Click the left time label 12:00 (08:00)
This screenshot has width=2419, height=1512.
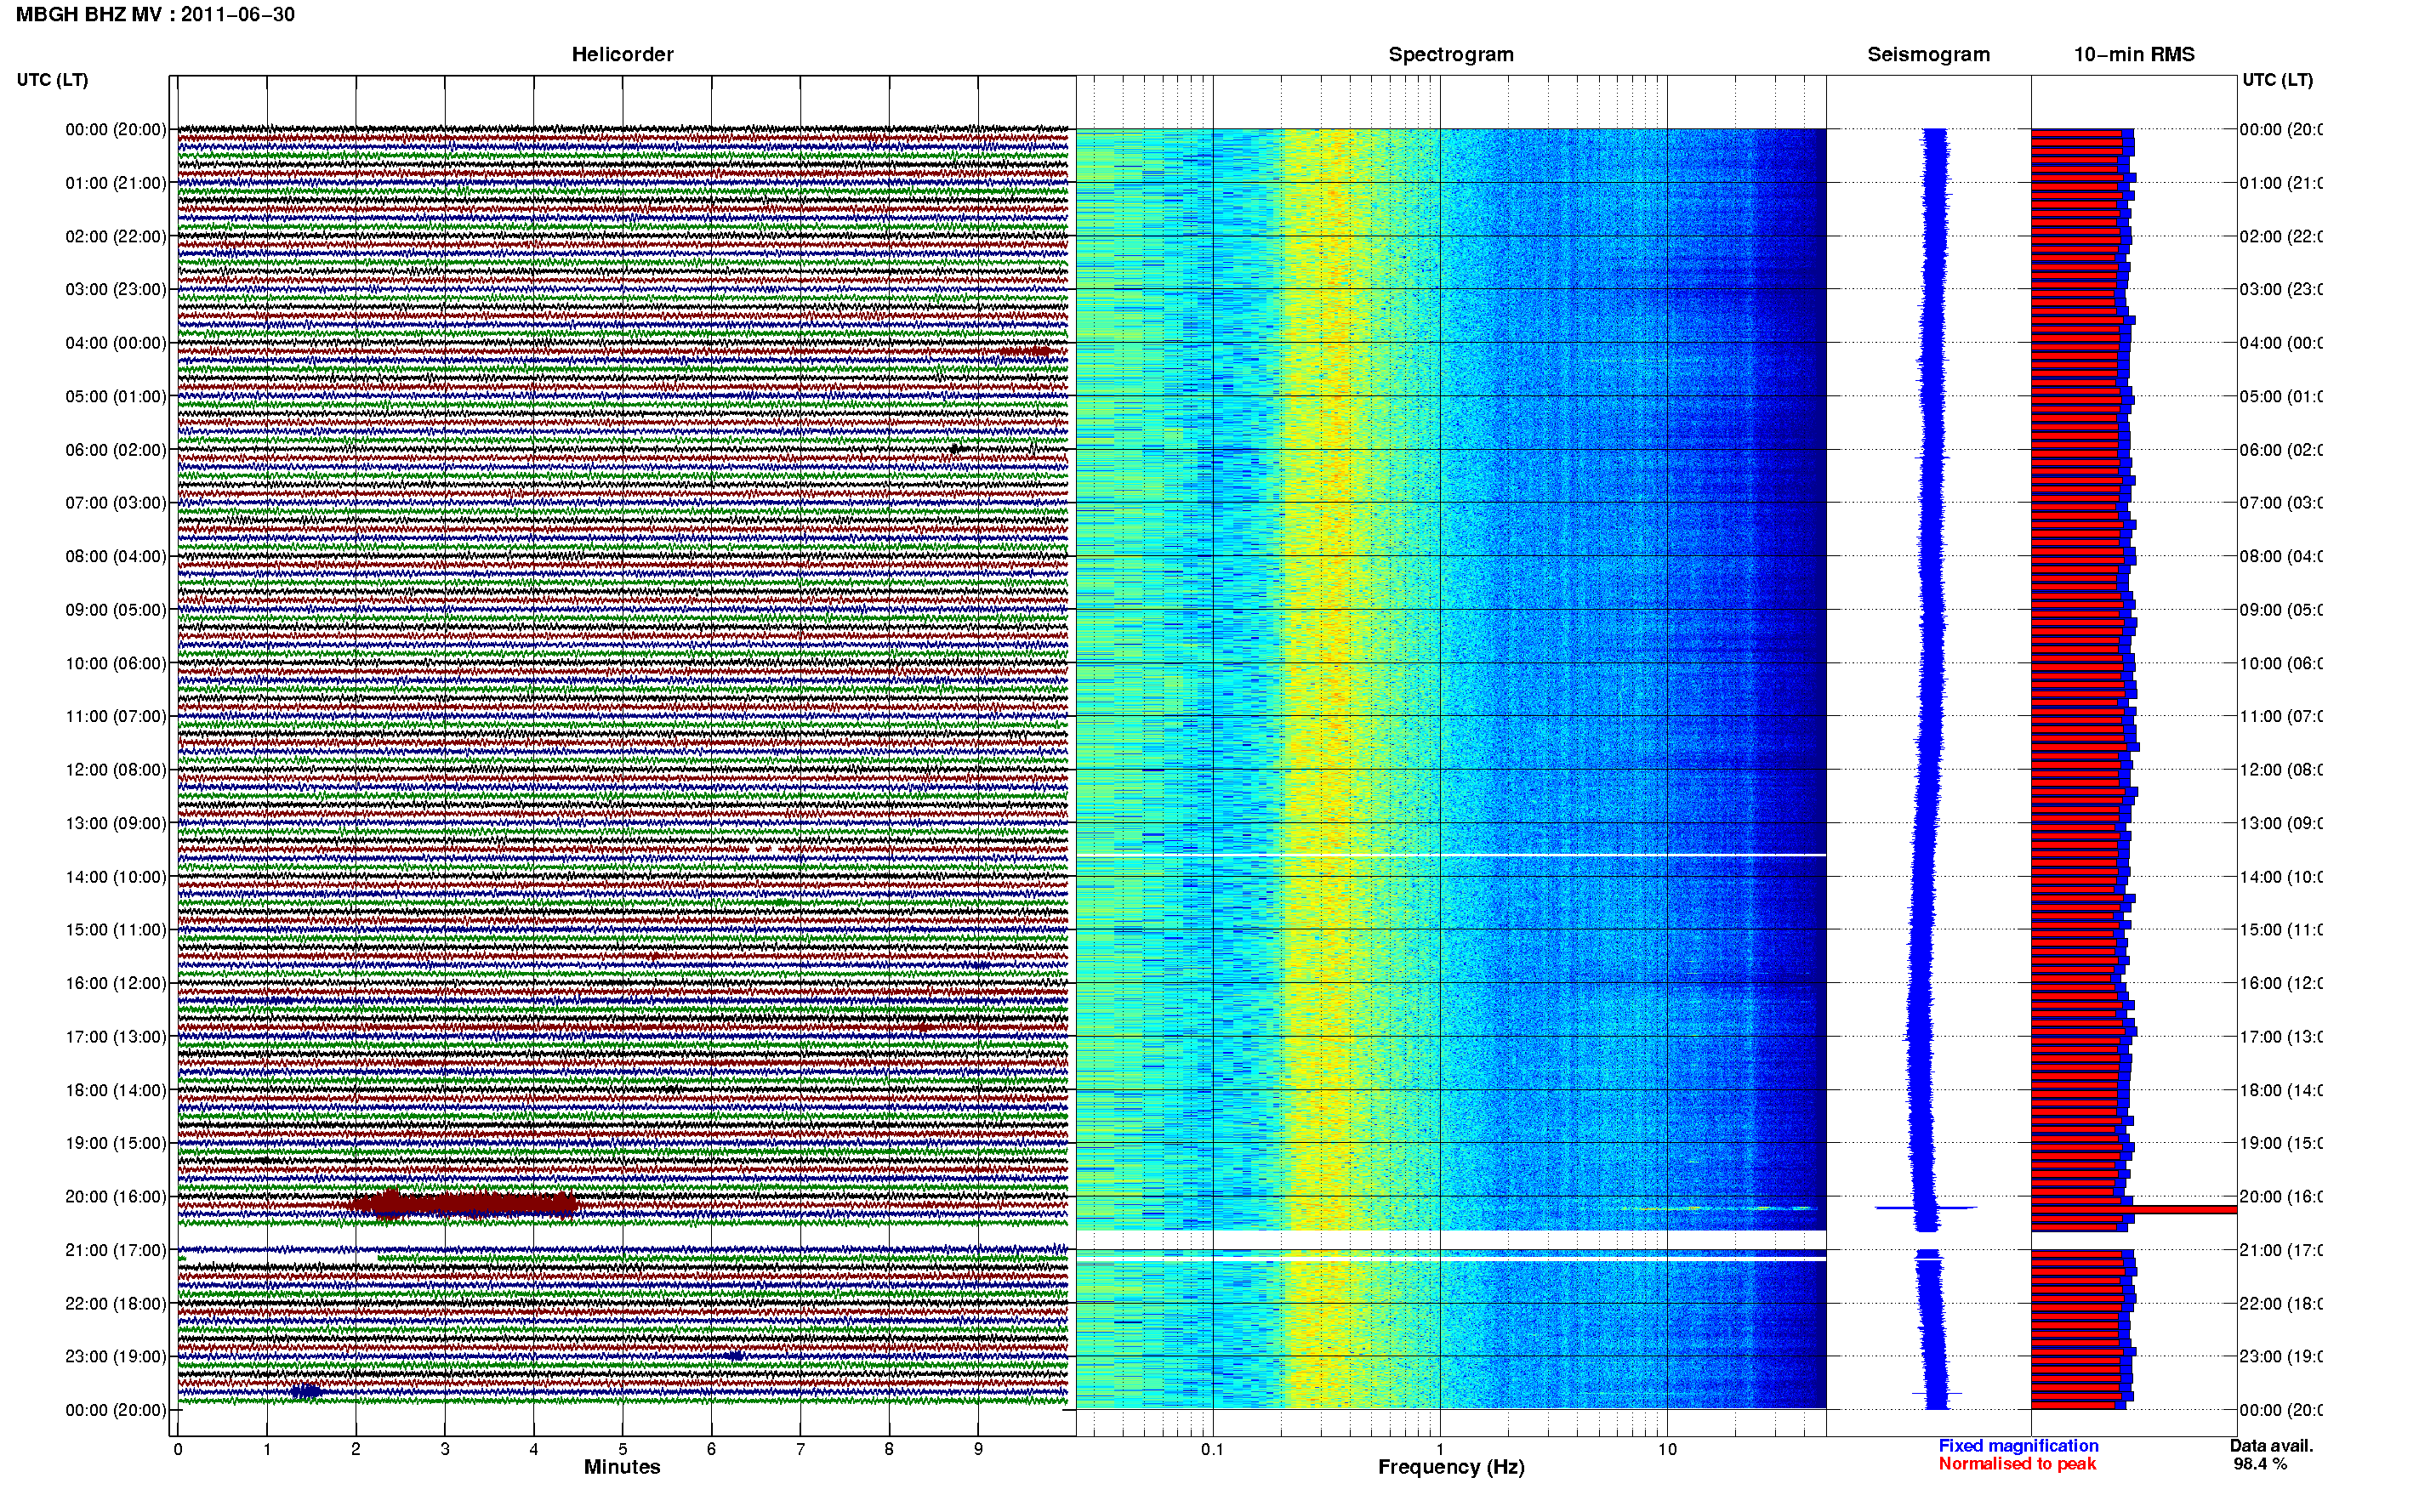[116, 769]
